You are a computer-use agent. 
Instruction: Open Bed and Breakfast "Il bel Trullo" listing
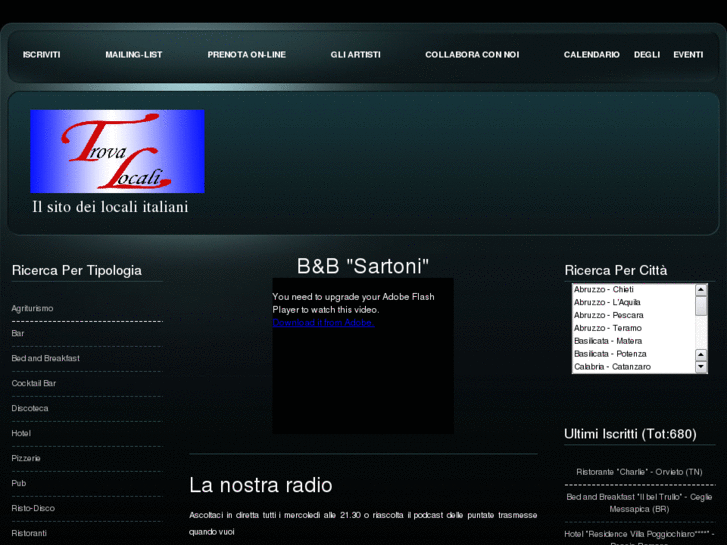coord(639,503)
